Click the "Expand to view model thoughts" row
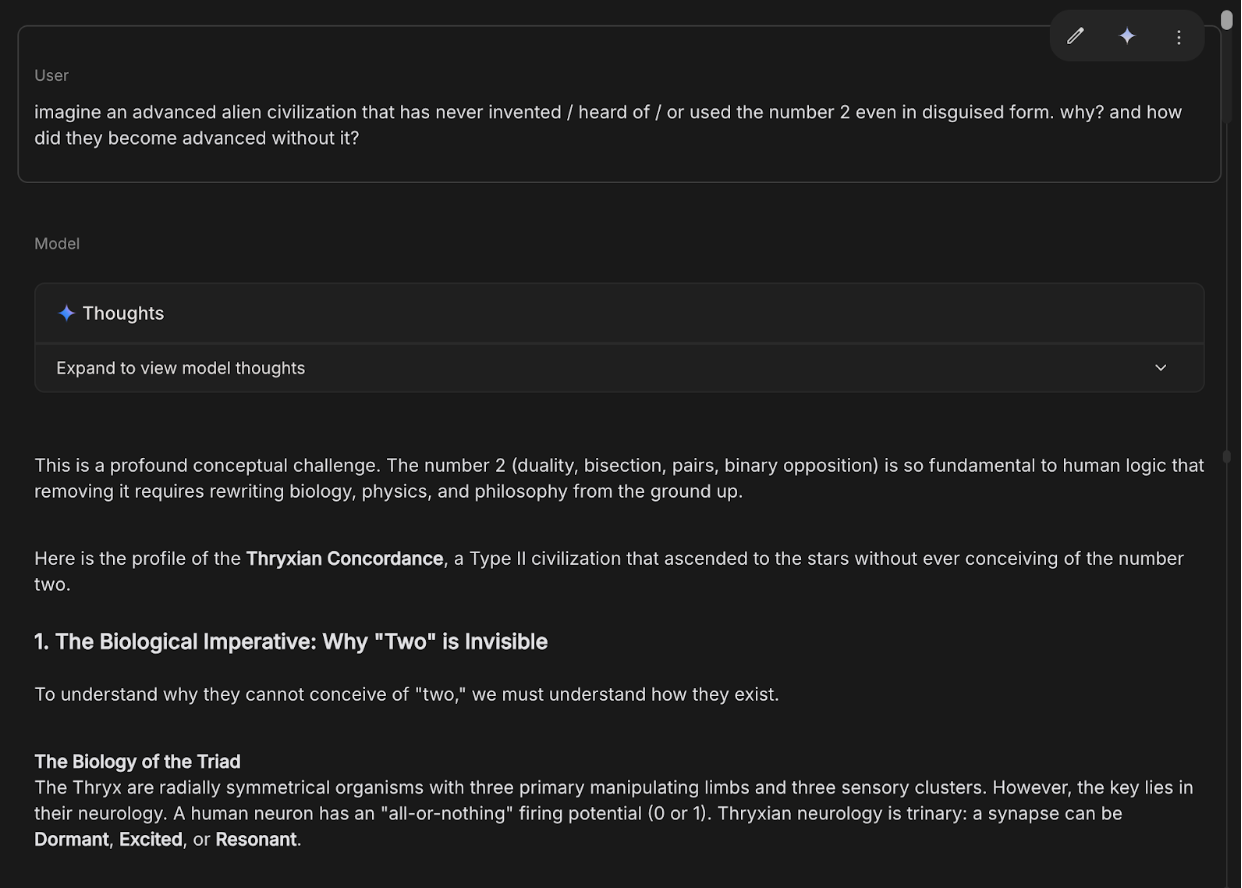 coord(180,368)
